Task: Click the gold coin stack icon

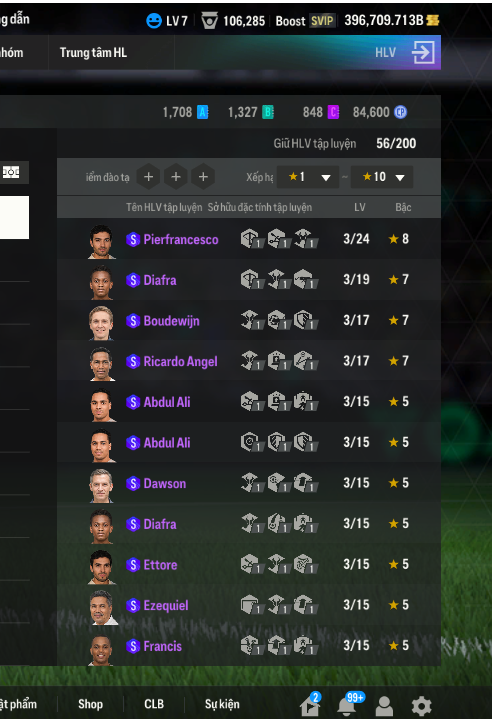Action: (x=432, y=20)
